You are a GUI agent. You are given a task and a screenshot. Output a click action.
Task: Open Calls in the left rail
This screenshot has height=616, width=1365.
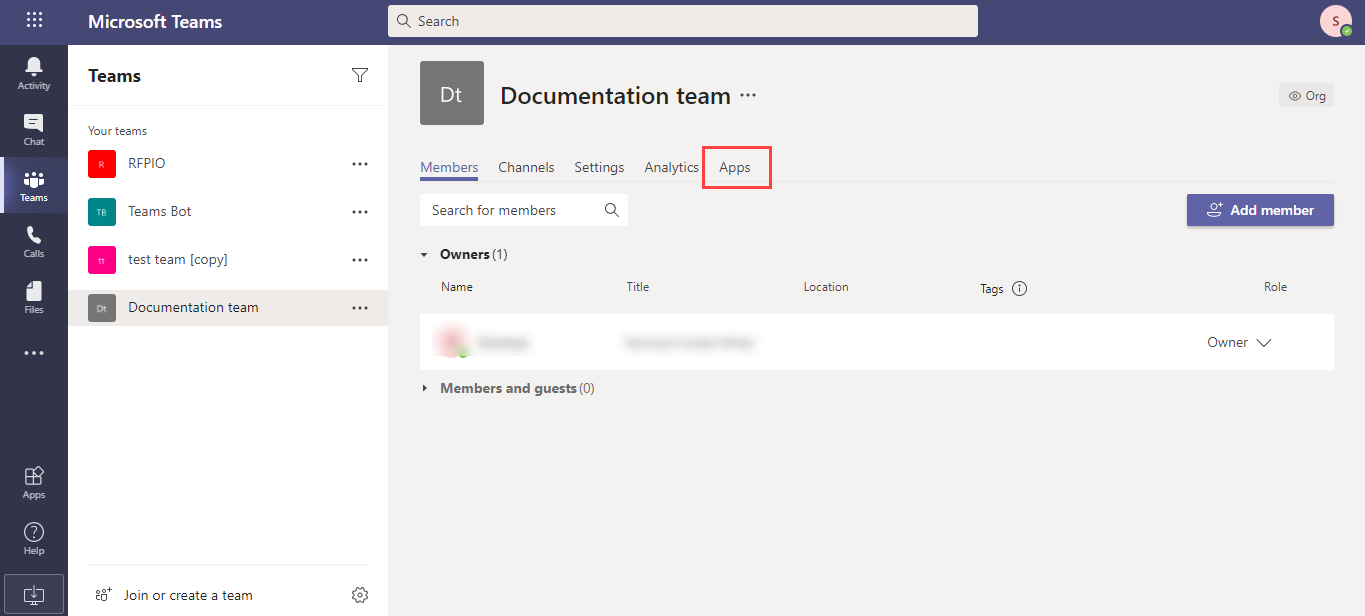point(34,241)
